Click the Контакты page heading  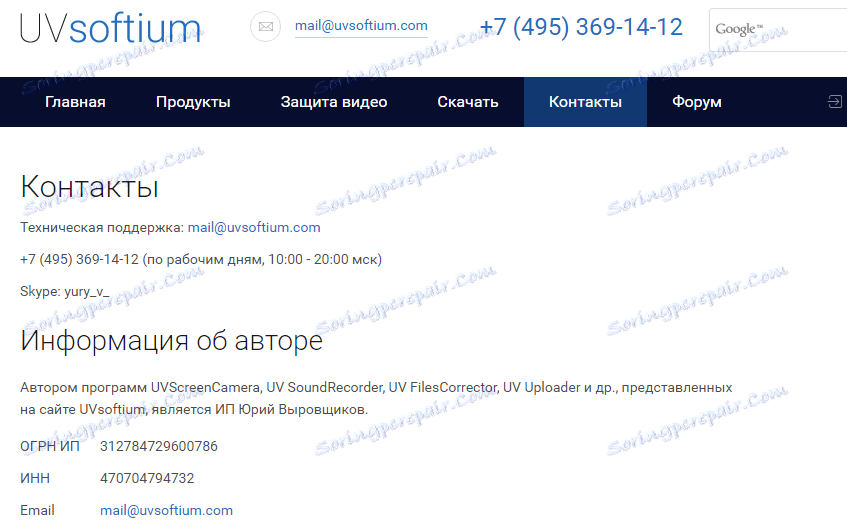point(90,187)
